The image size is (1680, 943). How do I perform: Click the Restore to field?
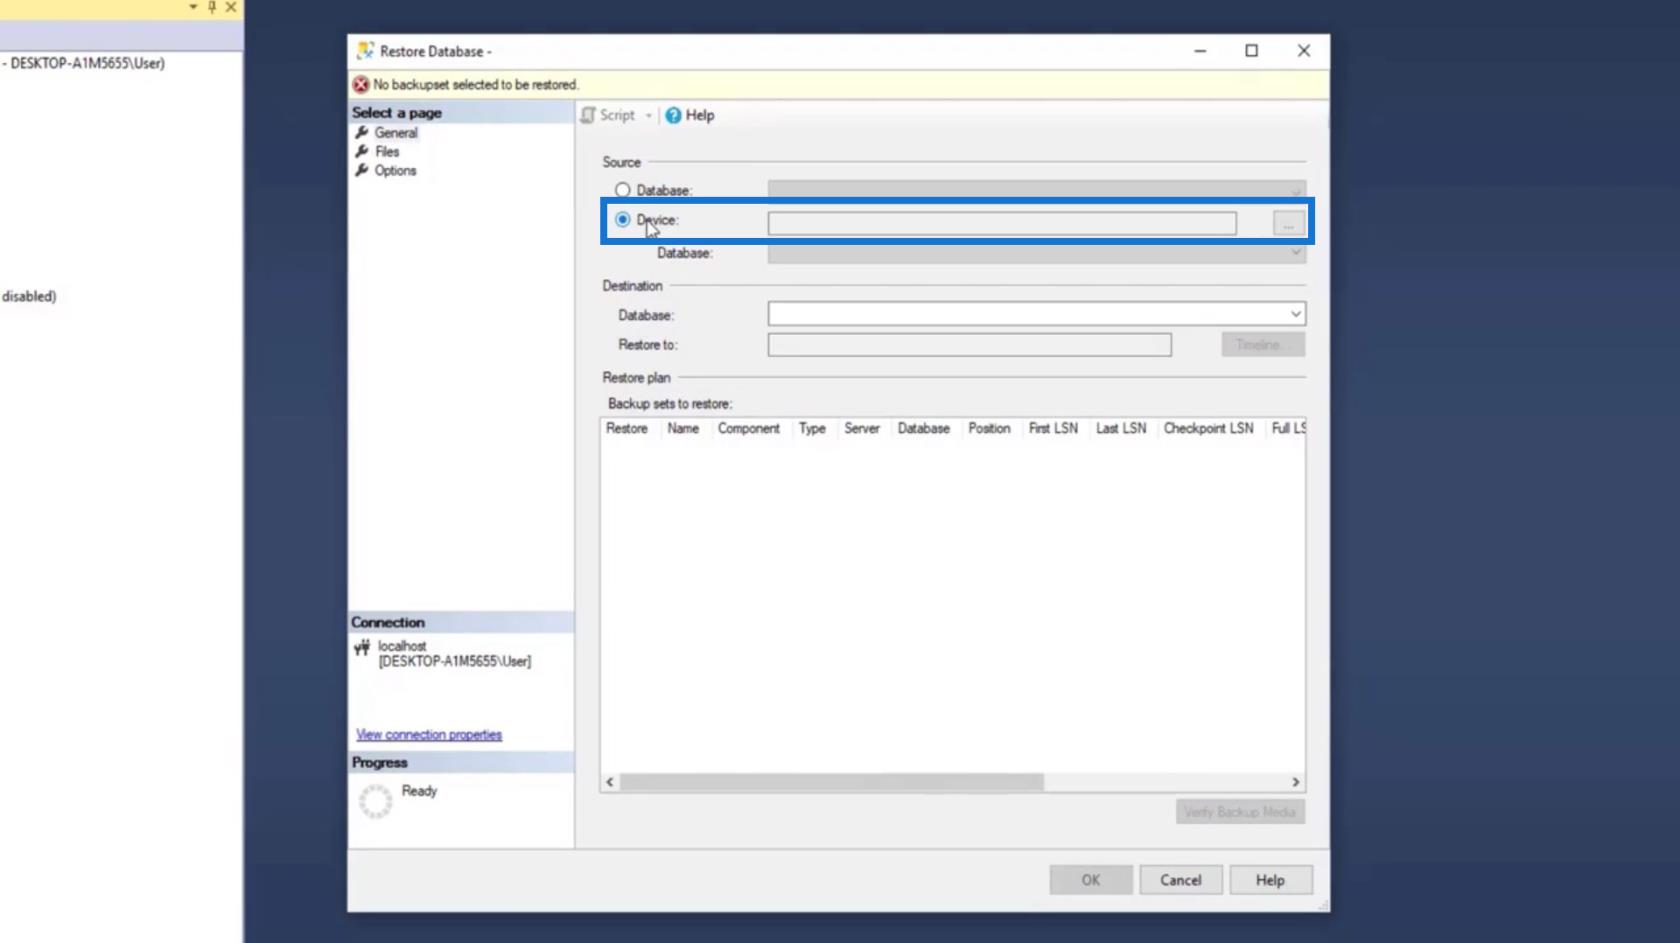point(969,345)
